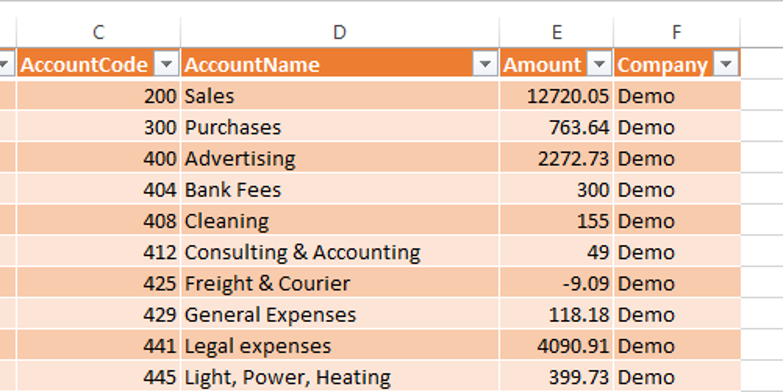Select the cell with account code 445
This screenshot has height=392, width=783.
coord(98,377)
